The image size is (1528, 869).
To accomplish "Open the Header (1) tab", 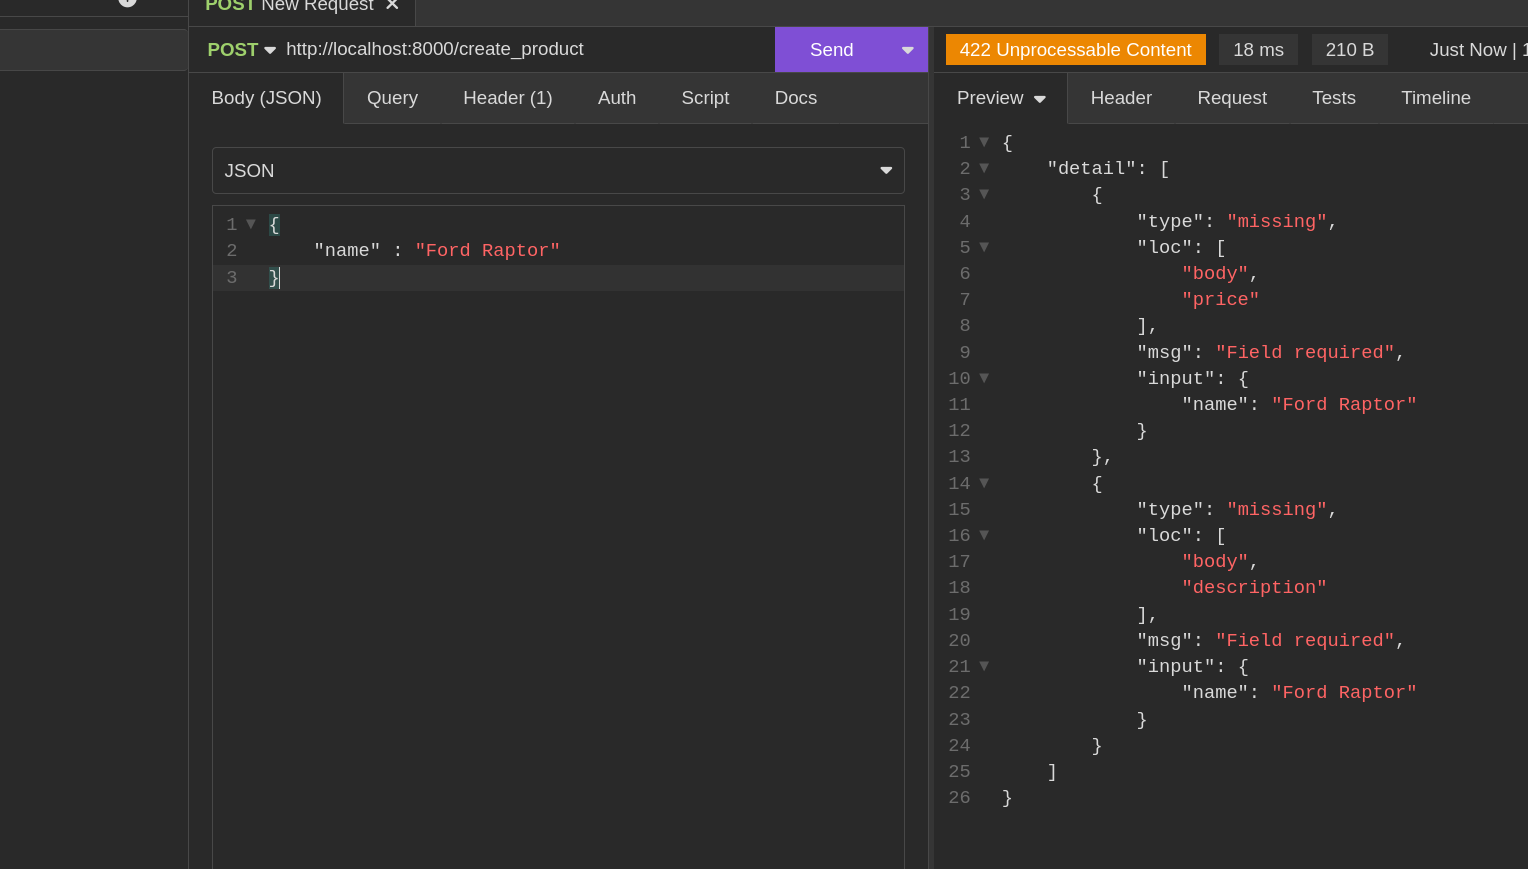I will click(507, 98).
